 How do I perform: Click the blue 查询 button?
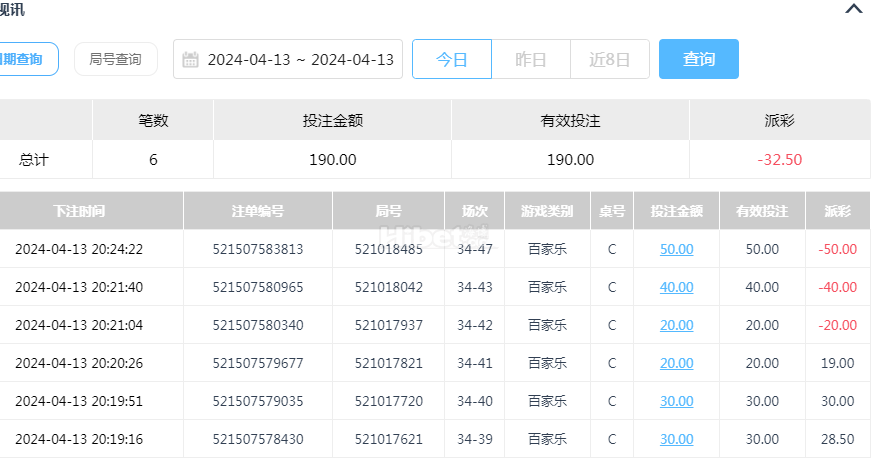(x=698, y=59)
